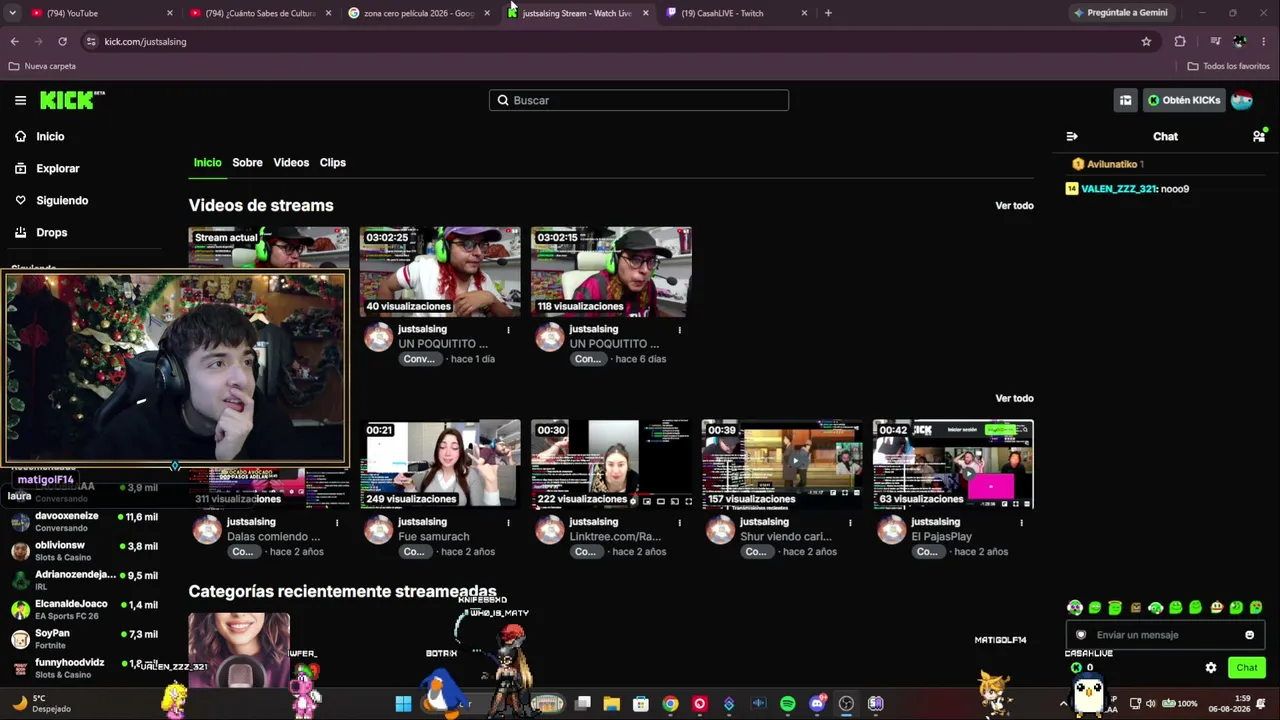Open SoyPan channel in sidebar
Screen dimensions: 1280x720
click(84, 638)
